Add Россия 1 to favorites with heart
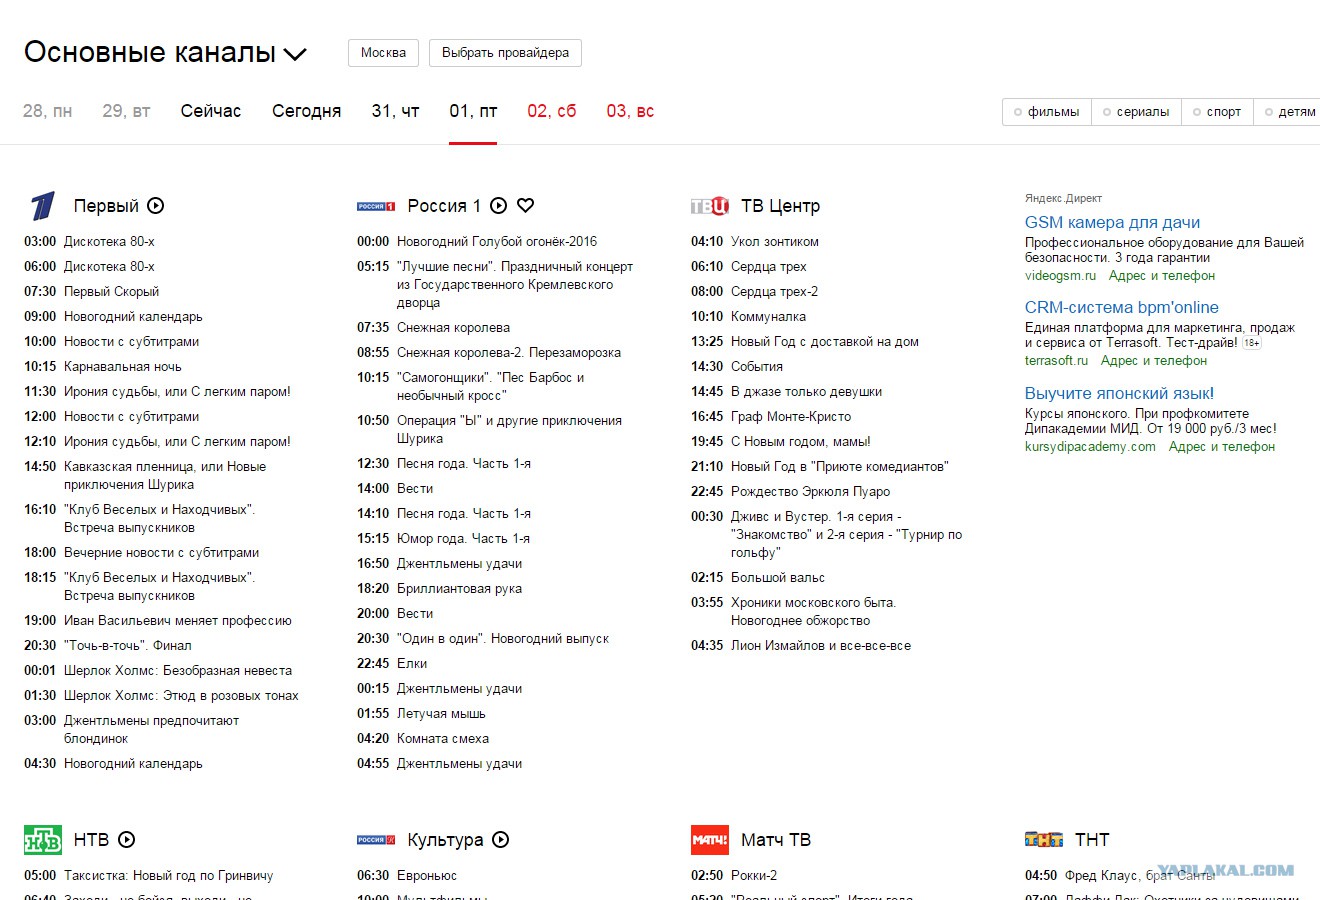This screenshot has height=900, width=1320. pos(526,206)
